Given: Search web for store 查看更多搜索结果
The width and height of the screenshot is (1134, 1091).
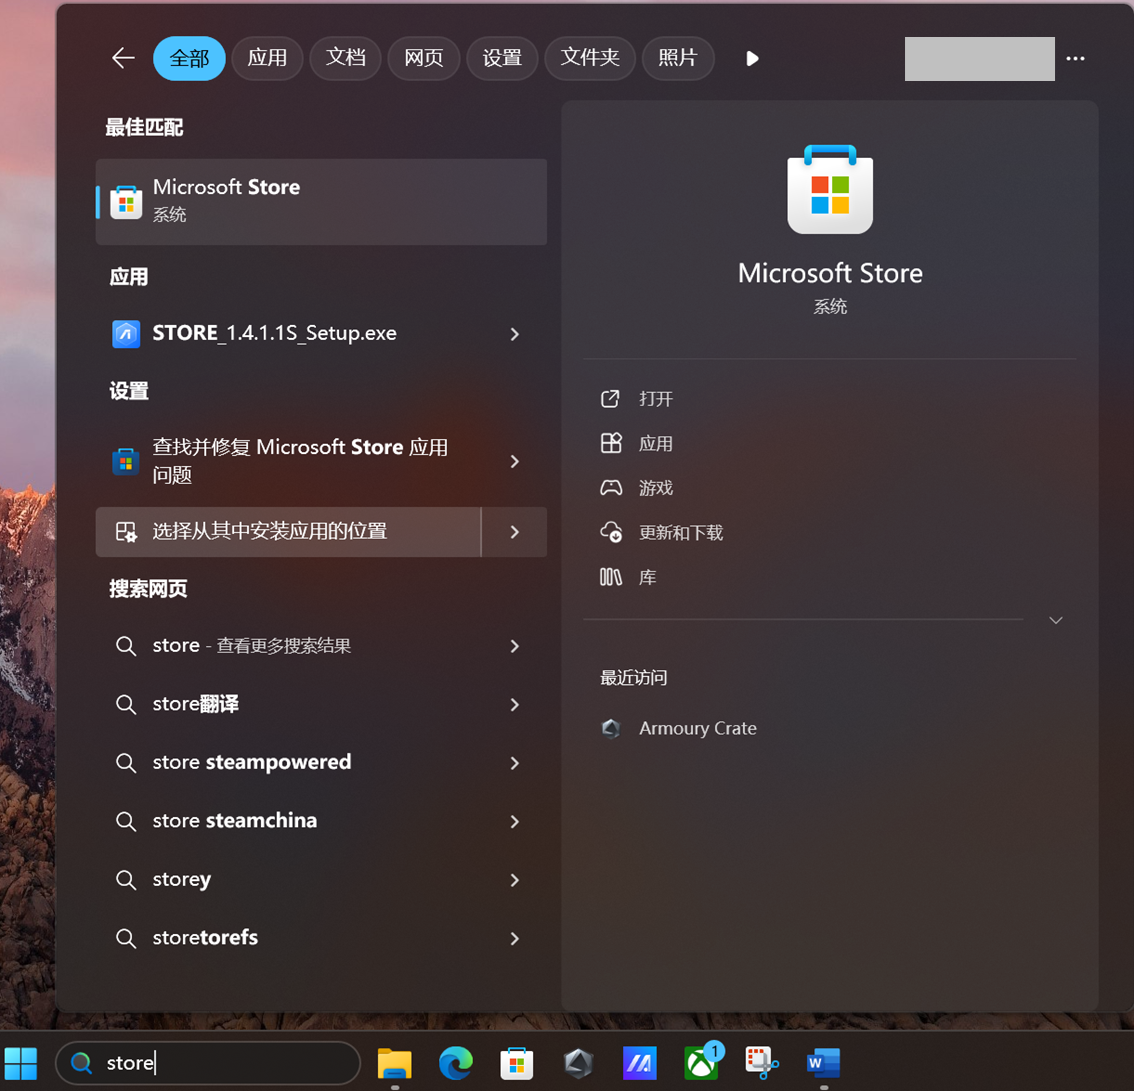Looking at the screenshot, I should [x=289, y=646].
